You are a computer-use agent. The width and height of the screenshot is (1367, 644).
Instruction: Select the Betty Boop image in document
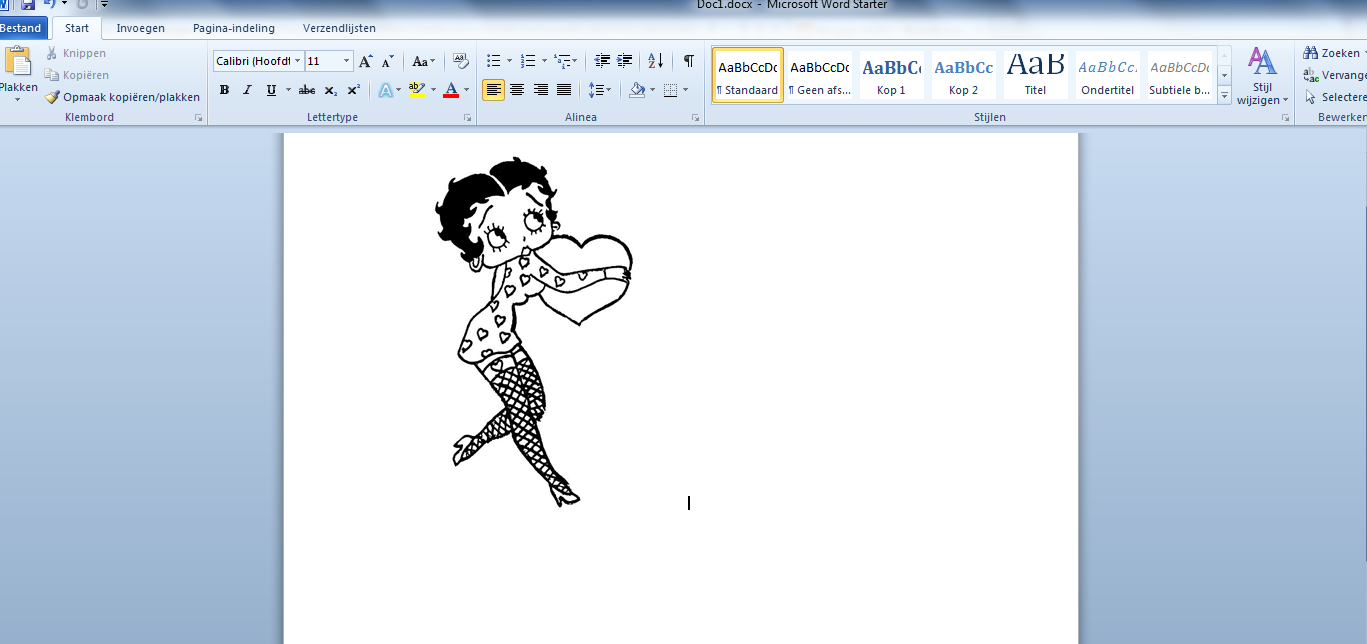point(532,330)
